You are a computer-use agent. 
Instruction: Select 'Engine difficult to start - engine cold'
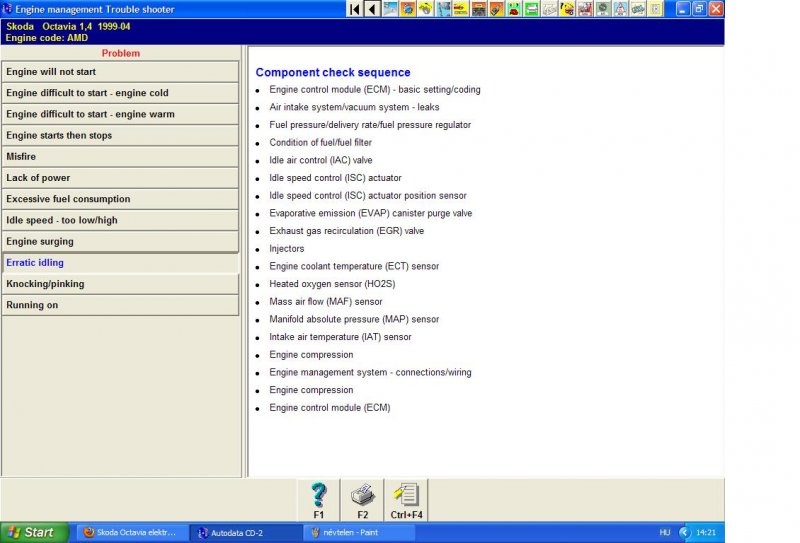120,93
